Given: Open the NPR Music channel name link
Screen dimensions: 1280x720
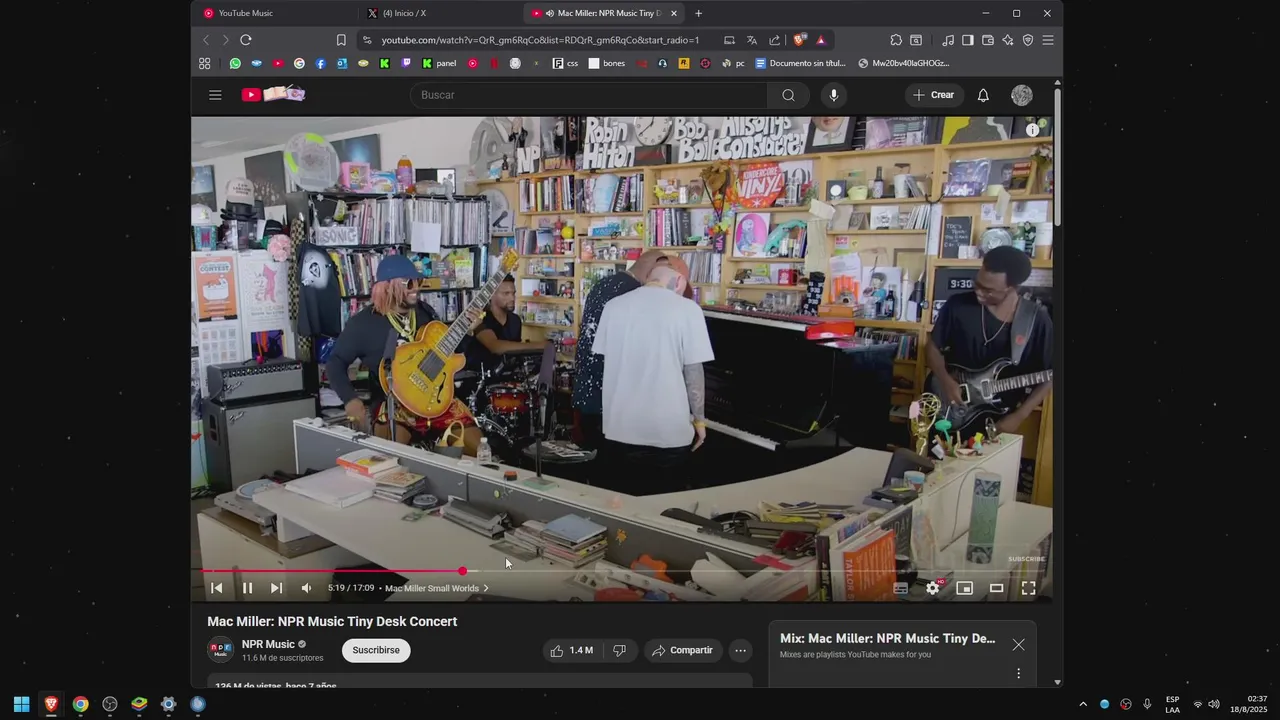Looking at the screenshot, I should pos(268,645).
